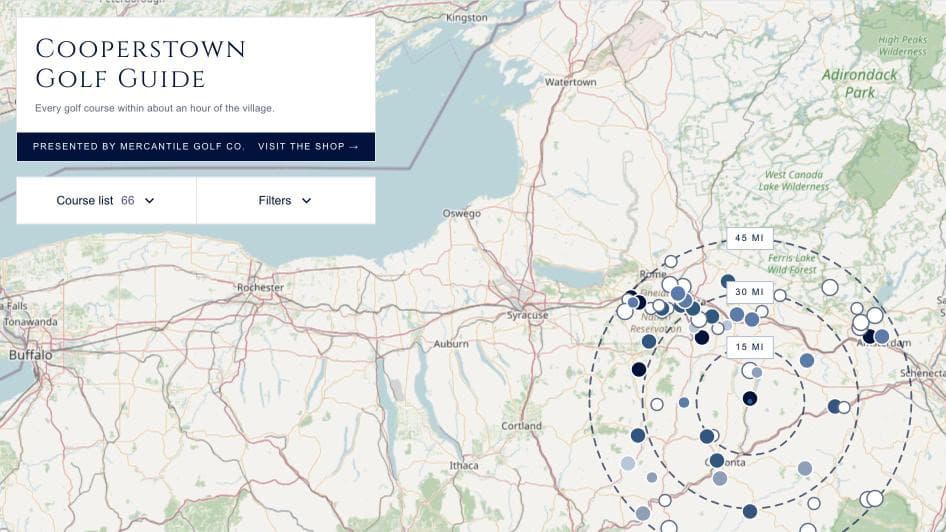Click the Adirondack Park label on the map
Viewport: 946px width, 532px height.
point(860,83)
